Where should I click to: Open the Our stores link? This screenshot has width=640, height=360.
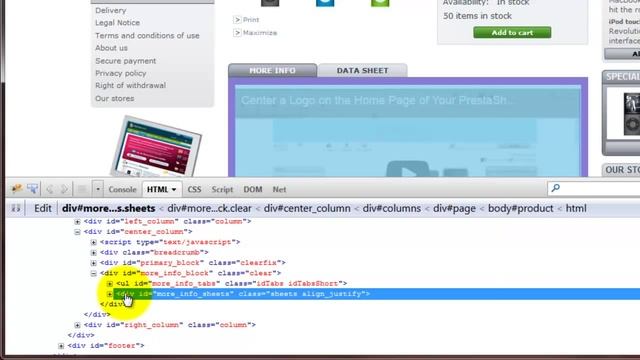pyautogui.click(x=115, y=98)
